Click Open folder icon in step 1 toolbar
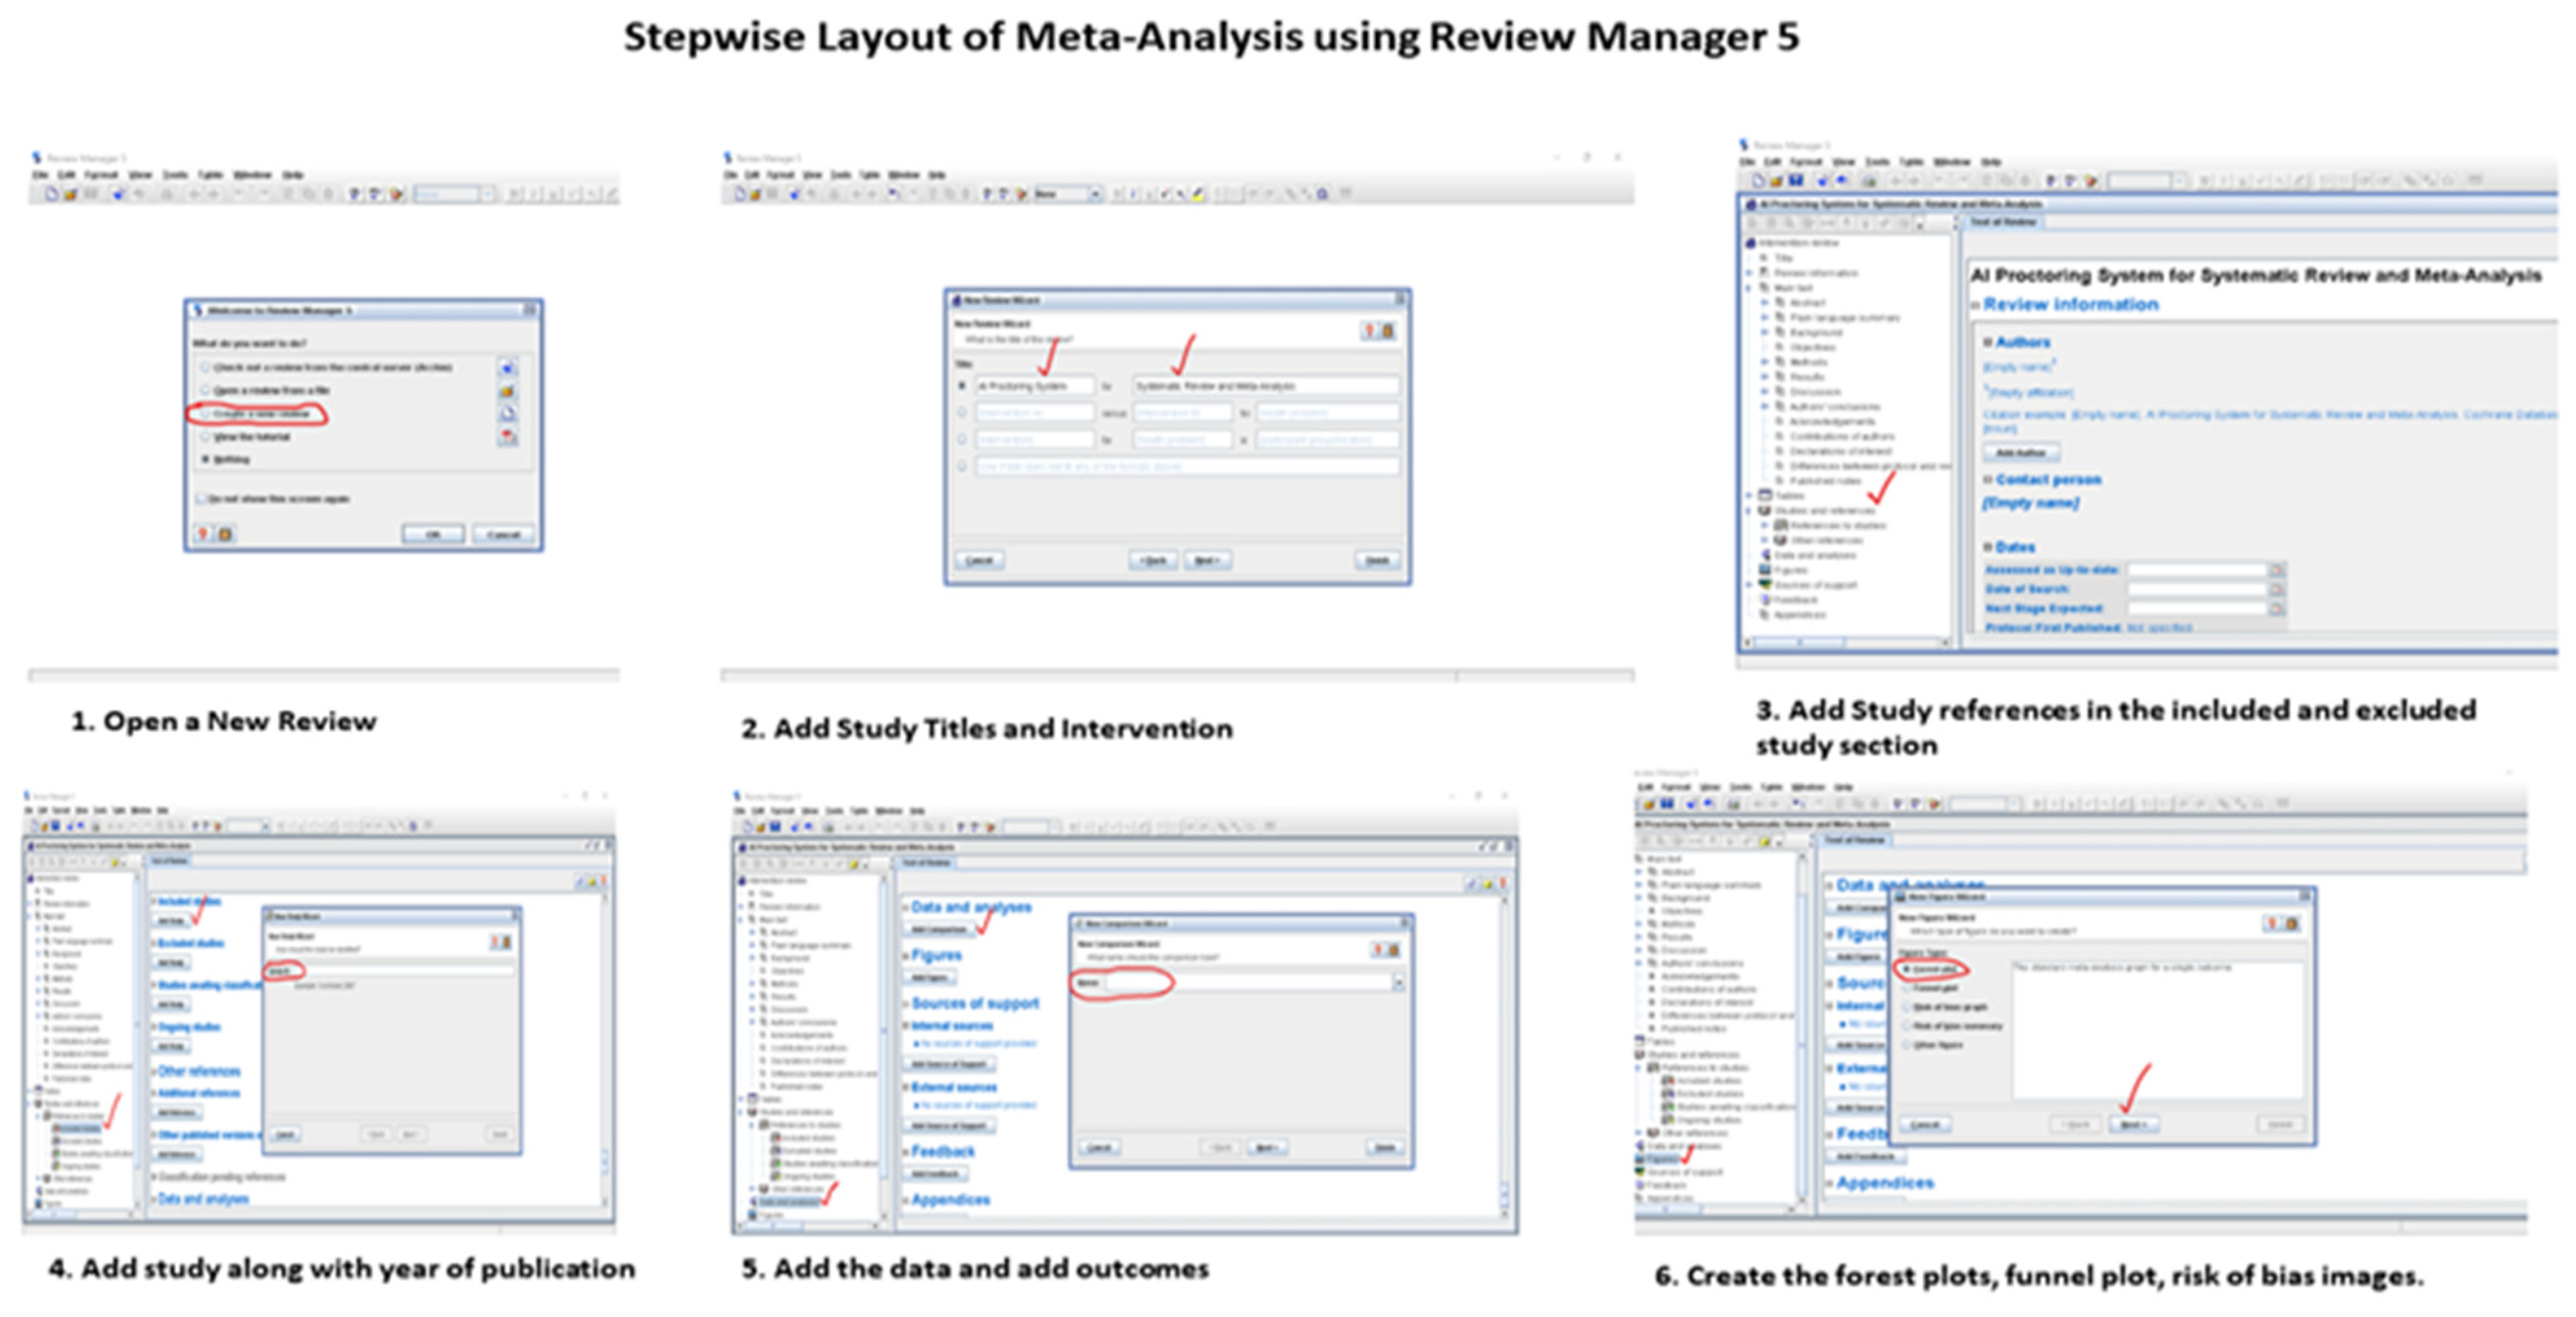Image resolution: width=2576 pixels, height=1317 pixels. coord(71,194)
